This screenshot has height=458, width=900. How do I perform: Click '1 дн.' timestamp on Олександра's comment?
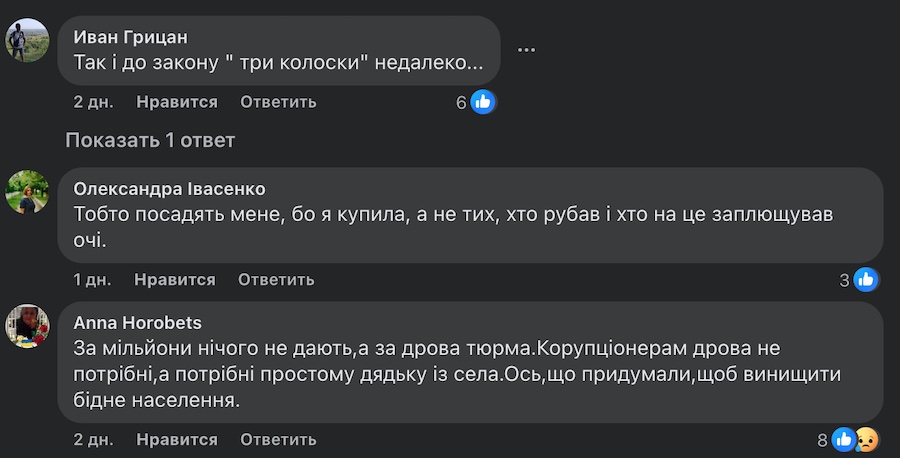(92, 280)
